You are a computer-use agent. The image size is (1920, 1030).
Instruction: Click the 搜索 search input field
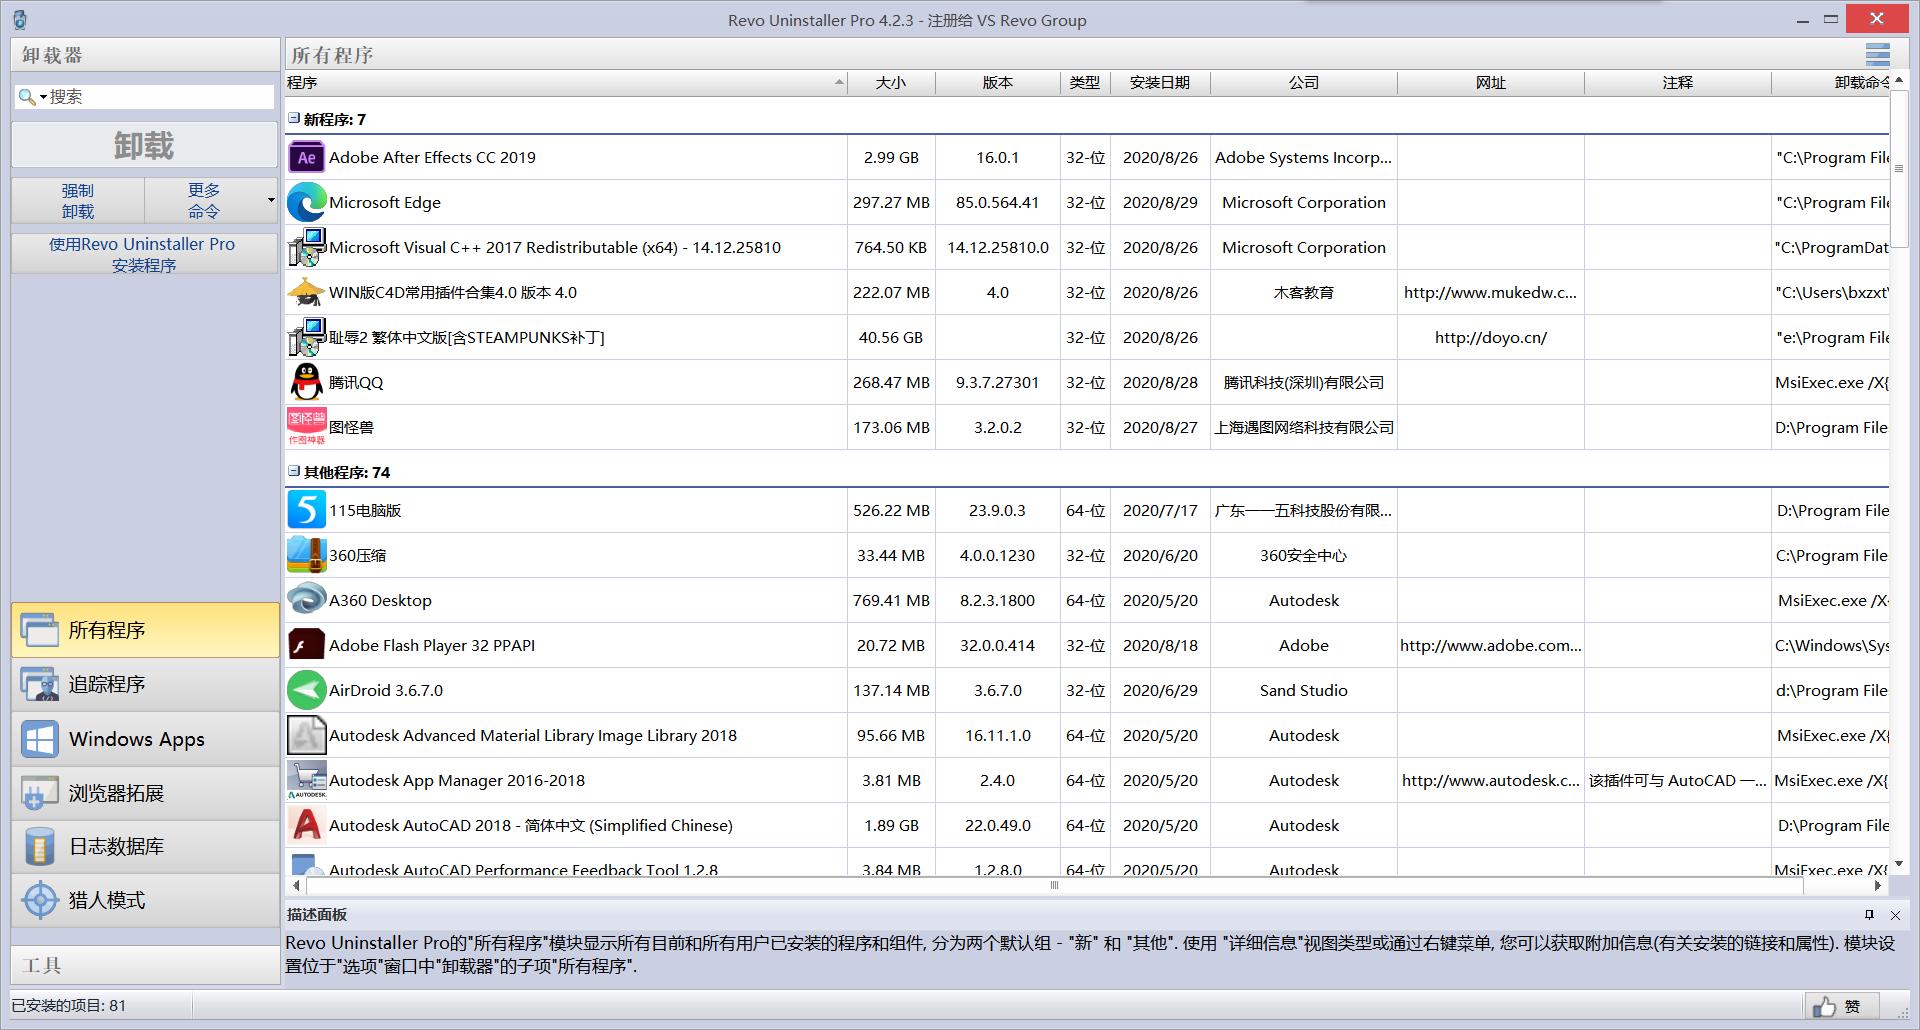click(160, 97)
